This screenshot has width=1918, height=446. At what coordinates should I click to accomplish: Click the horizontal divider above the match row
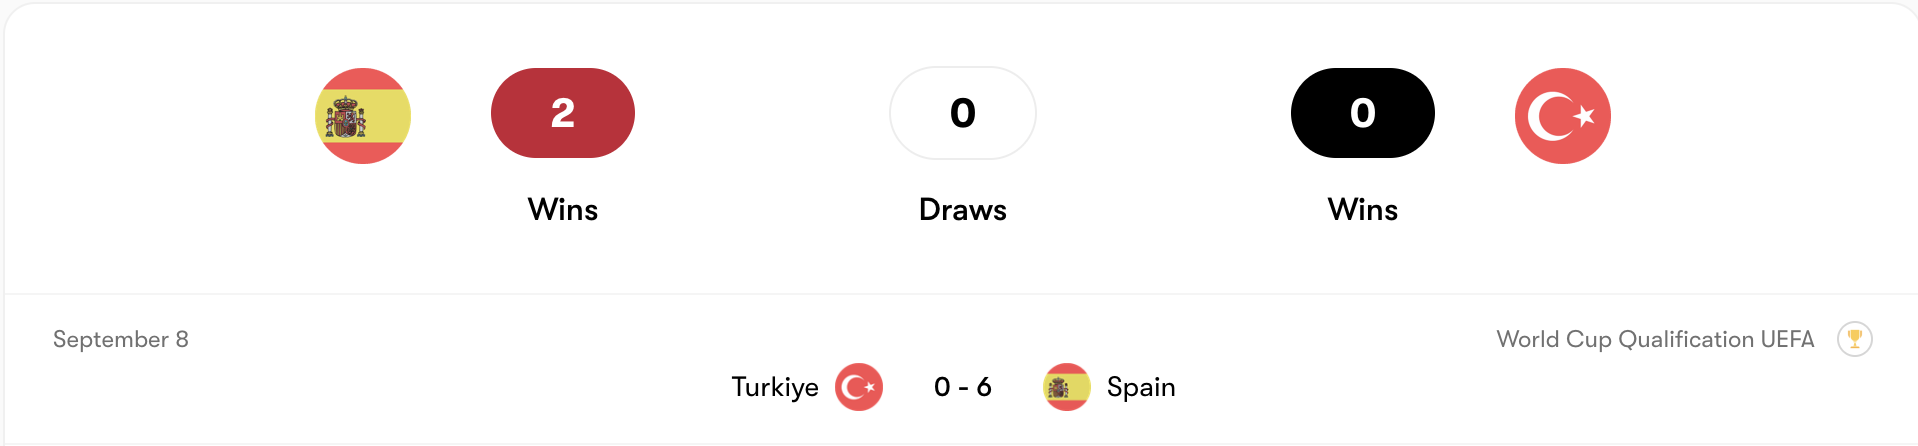pos(960,294)
